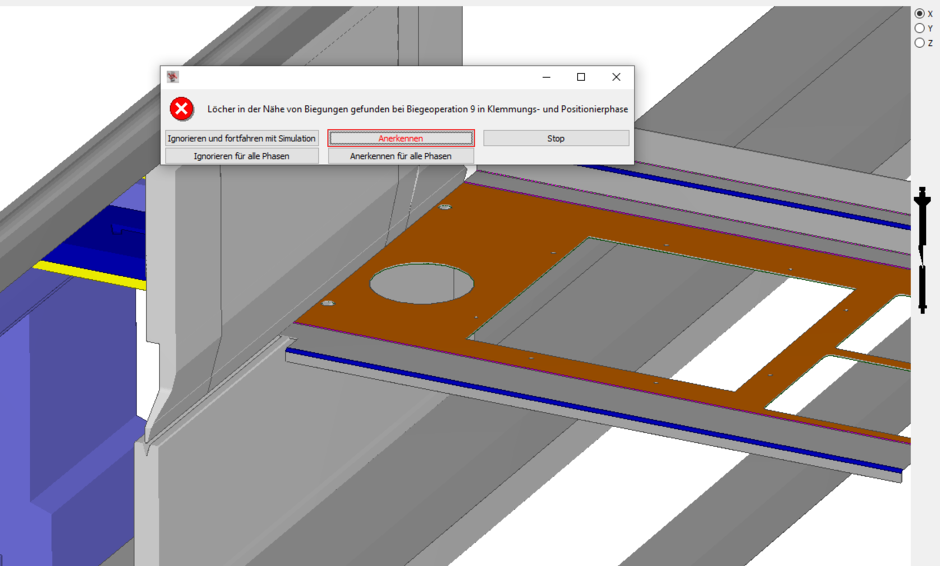
Task: Minimize the warning dialog window
Action: [546, 77]
